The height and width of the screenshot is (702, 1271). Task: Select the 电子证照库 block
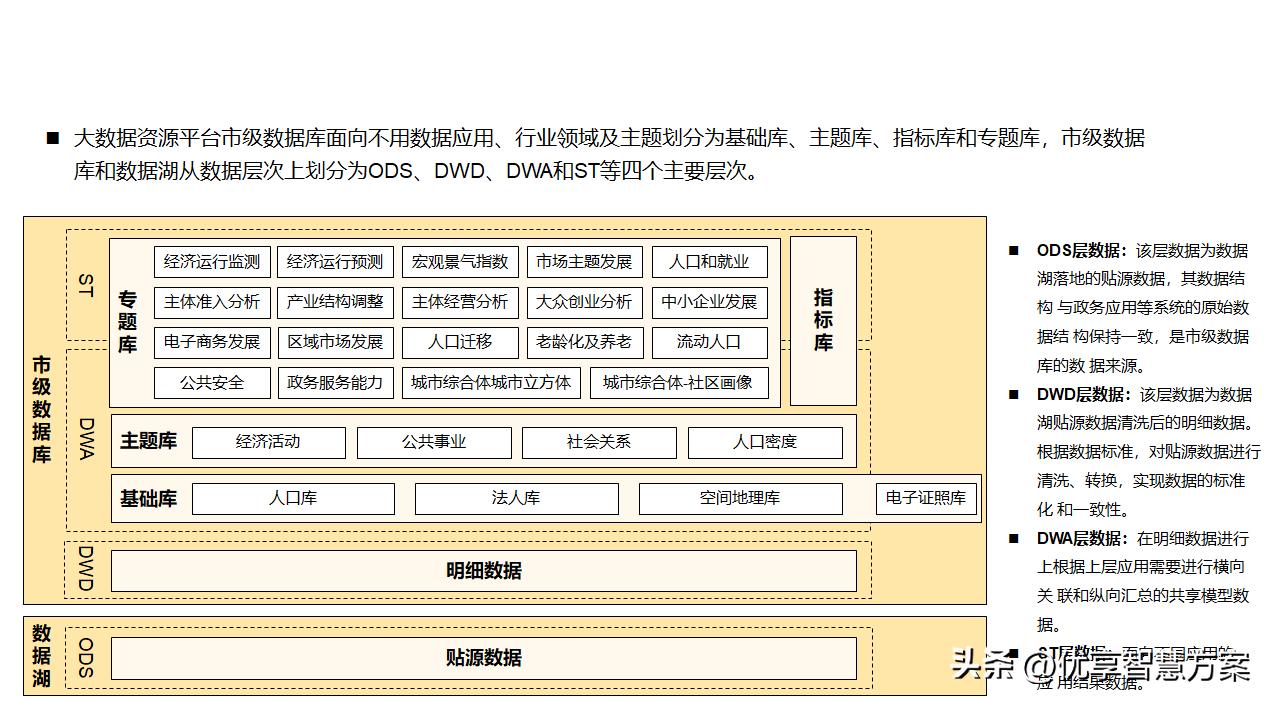(926, 498)
